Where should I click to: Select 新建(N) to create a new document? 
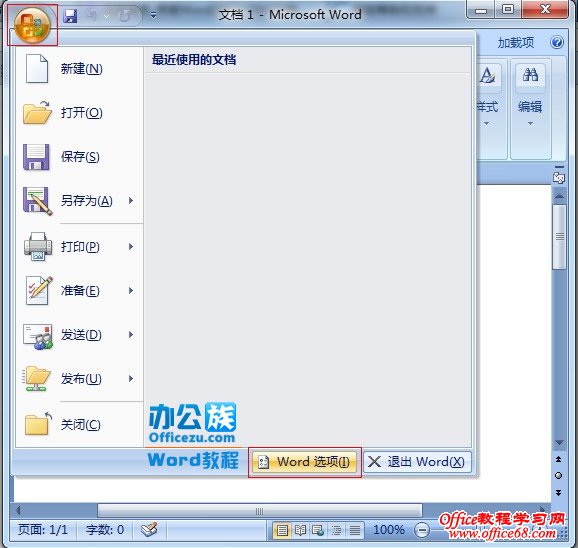tap(79, 69)
